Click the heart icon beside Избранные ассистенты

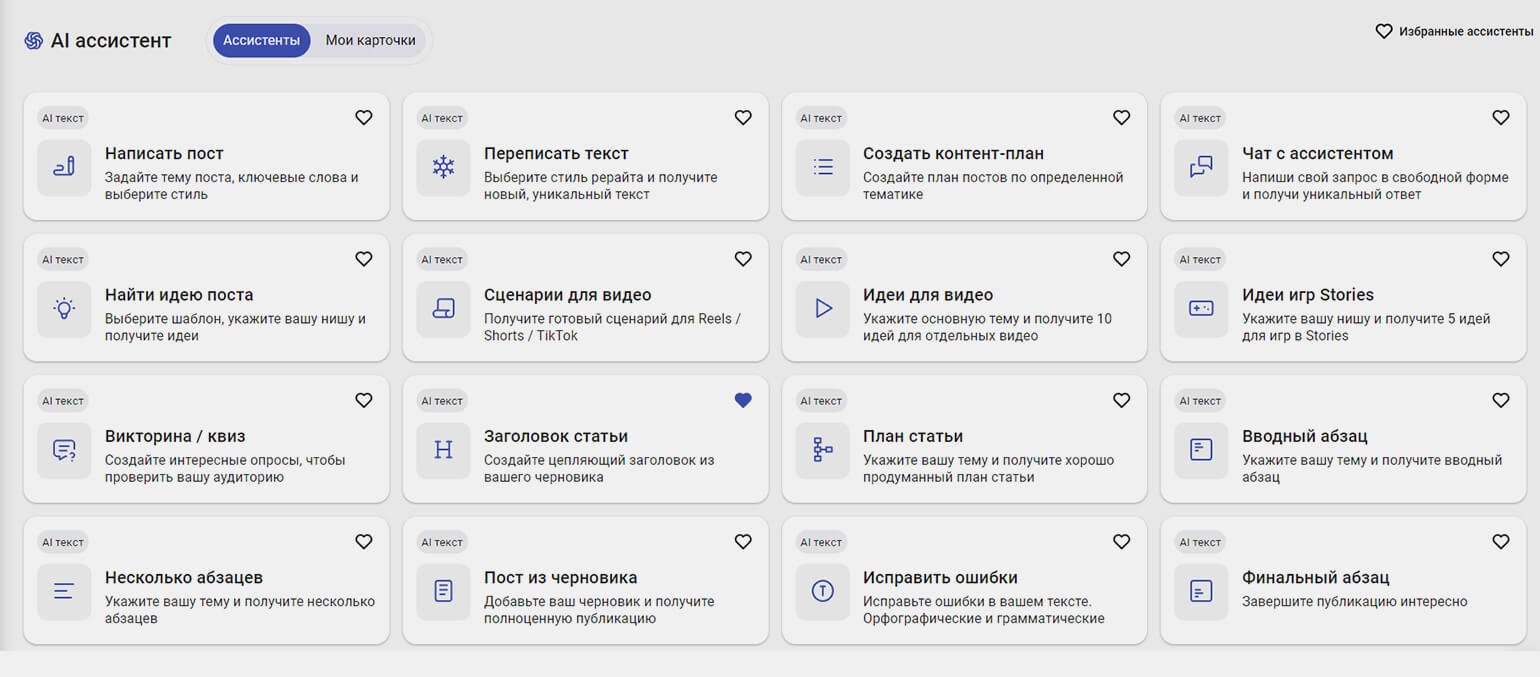point(1384,32)
